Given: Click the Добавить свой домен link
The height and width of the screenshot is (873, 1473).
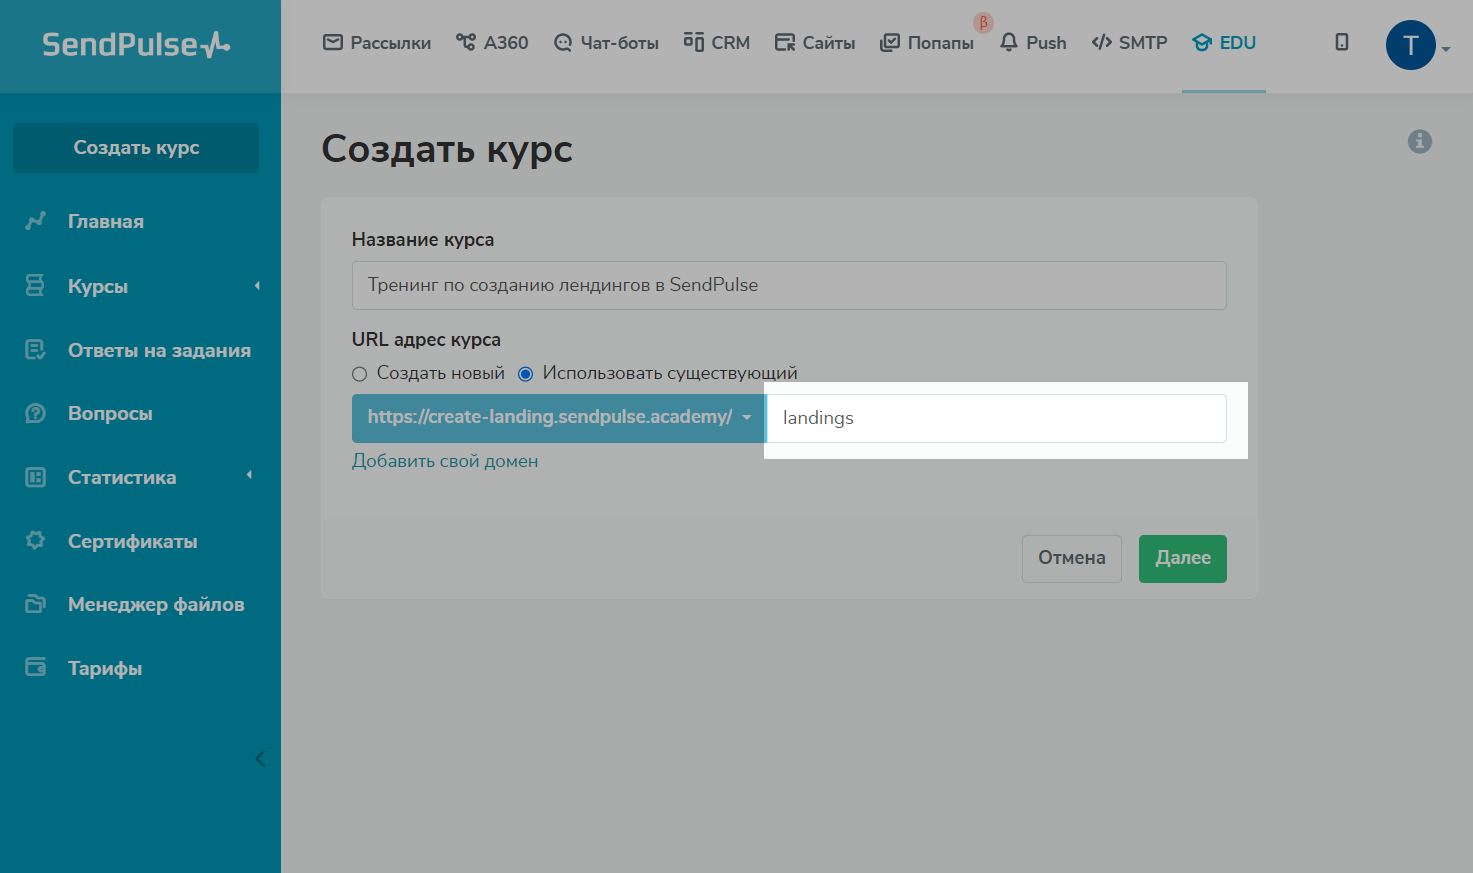Looking at the screenshot, I should [x=445, y=461].
